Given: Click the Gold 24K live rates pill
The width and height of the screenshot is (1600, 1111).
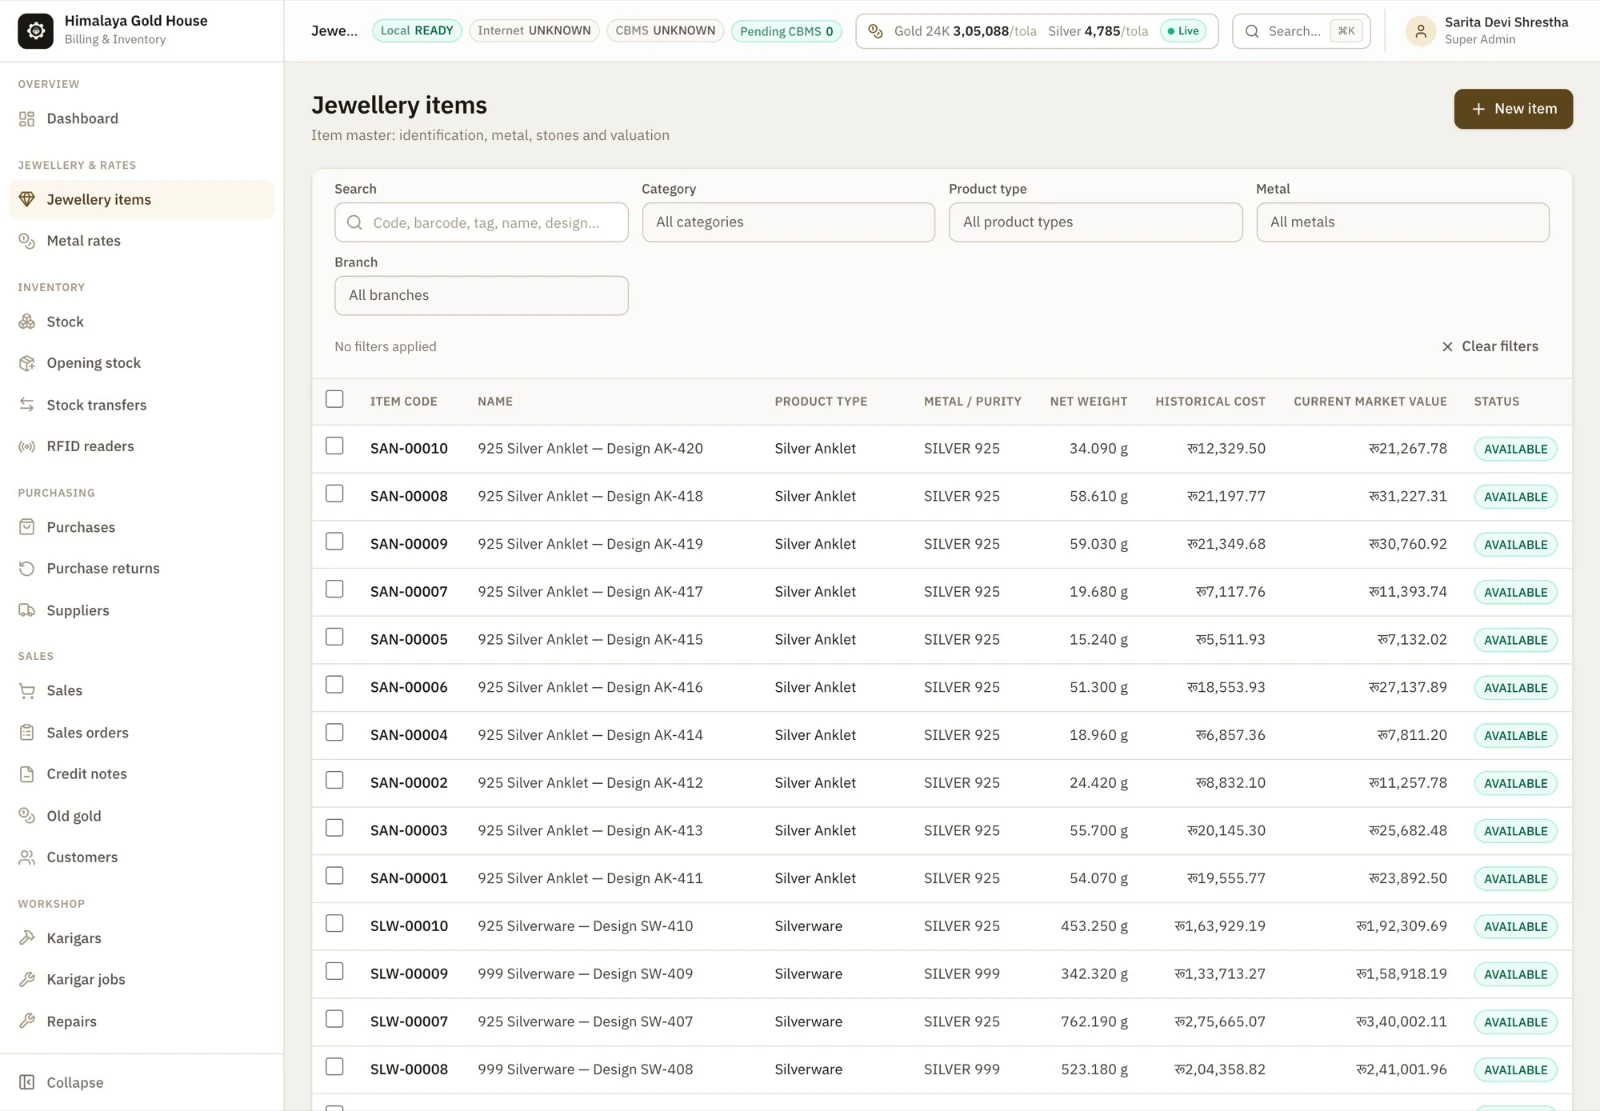Looking at the screenshot, I should [1036, 31].
